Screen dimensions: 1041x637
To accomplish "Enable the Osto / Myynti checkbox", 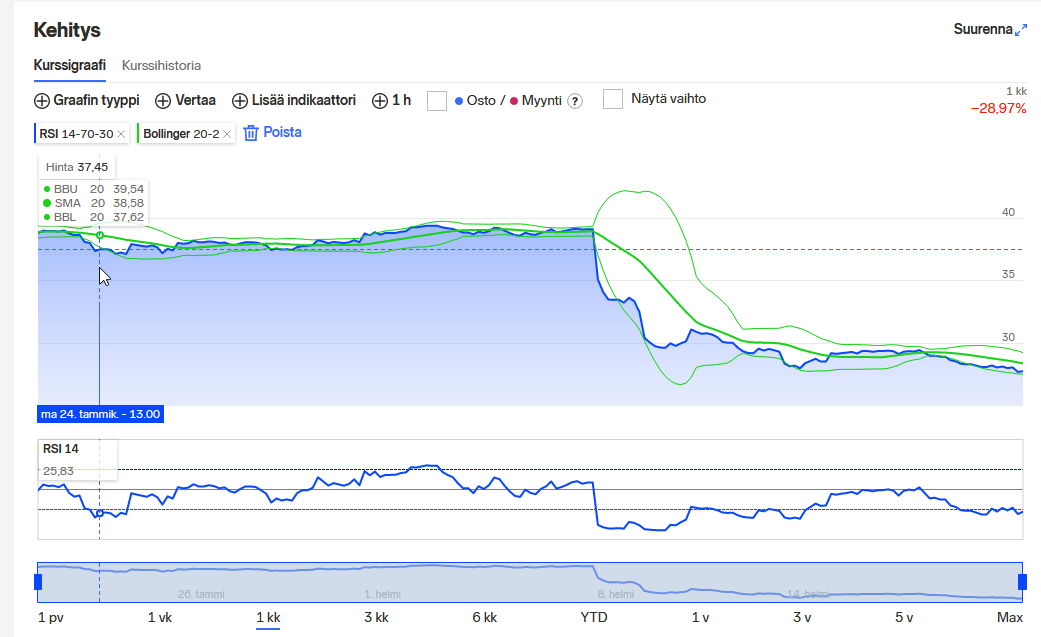I will pos(436,100).
